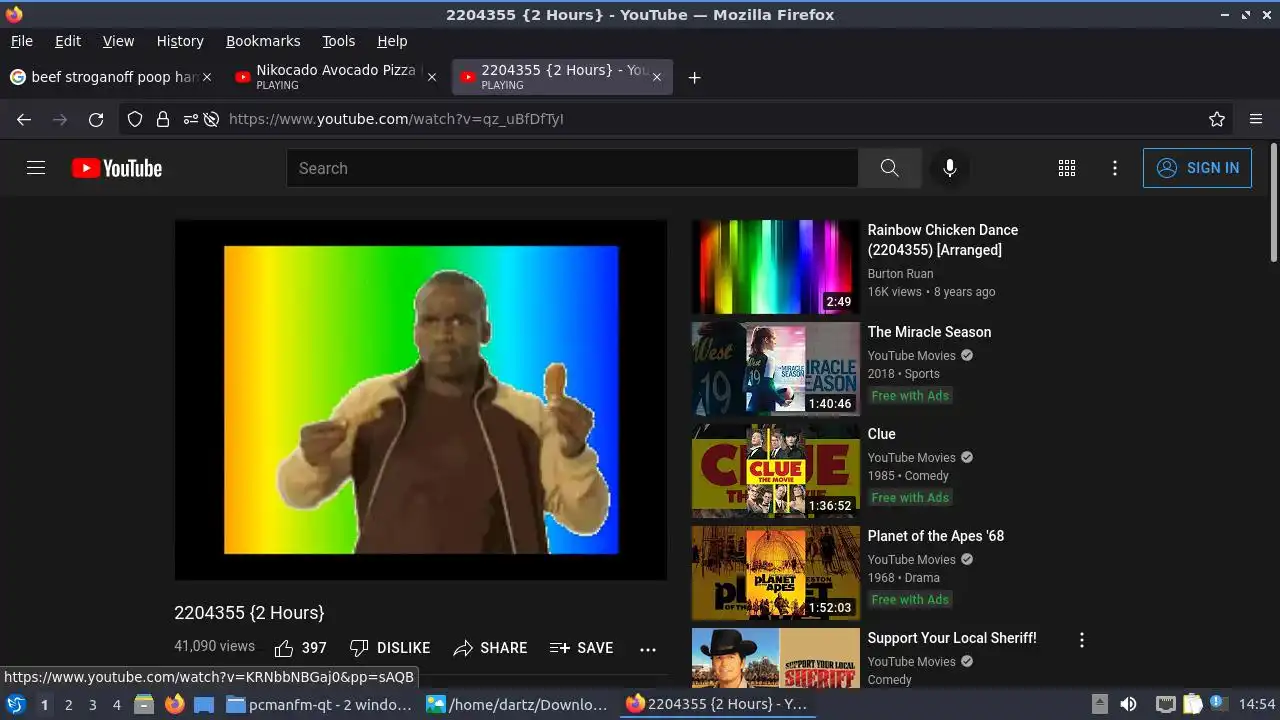Open YouTube settings three-dot menu
1280x720 pixels.
1115,168
